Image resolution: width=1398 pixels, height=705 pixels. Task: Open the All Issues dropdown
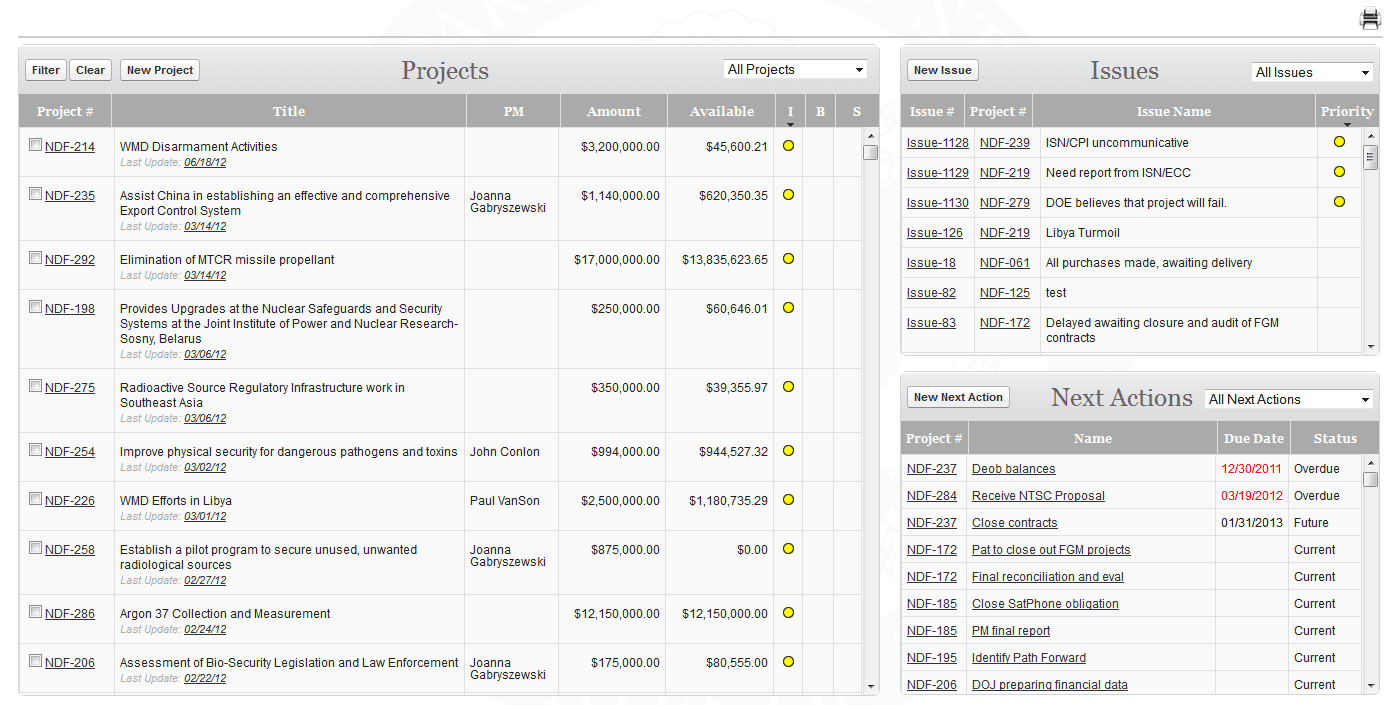[1311, 71]
